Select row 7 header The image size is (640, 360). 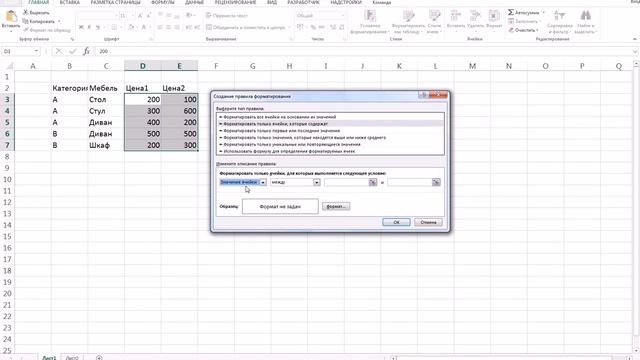click(7, 145)
